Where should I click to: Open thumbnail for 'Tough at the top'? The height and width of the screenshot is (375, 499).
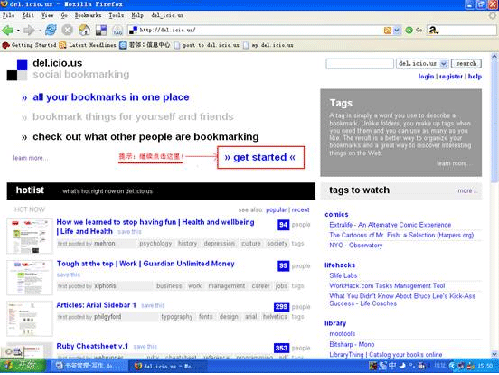click(x=29, y=277)
